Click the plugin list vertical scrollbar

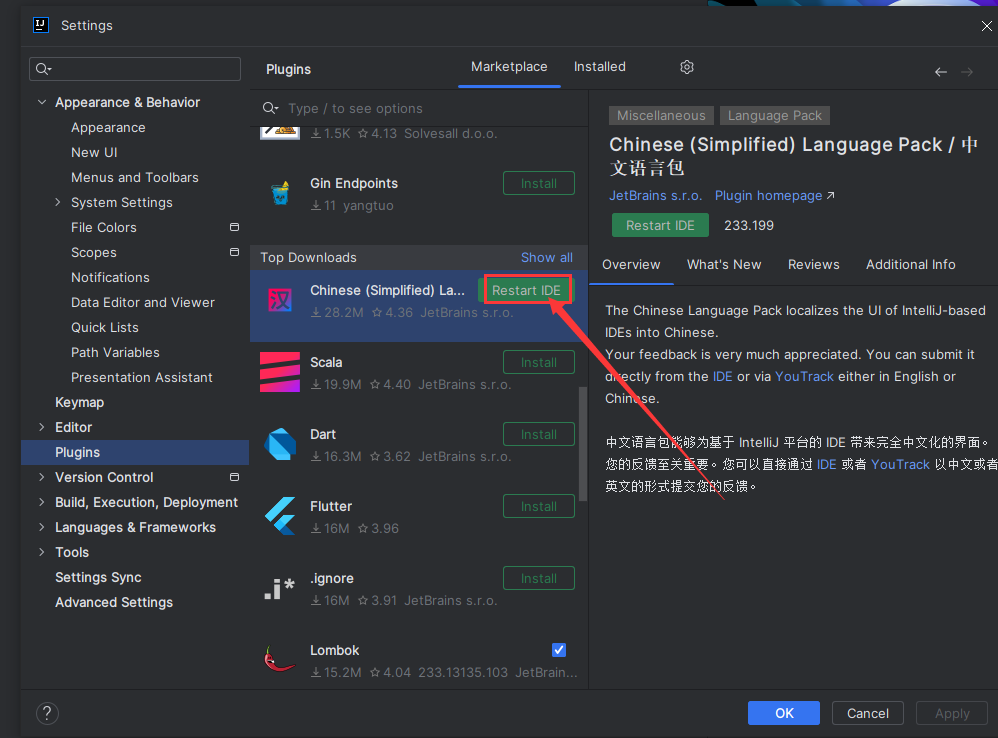(x=583, y=444)
